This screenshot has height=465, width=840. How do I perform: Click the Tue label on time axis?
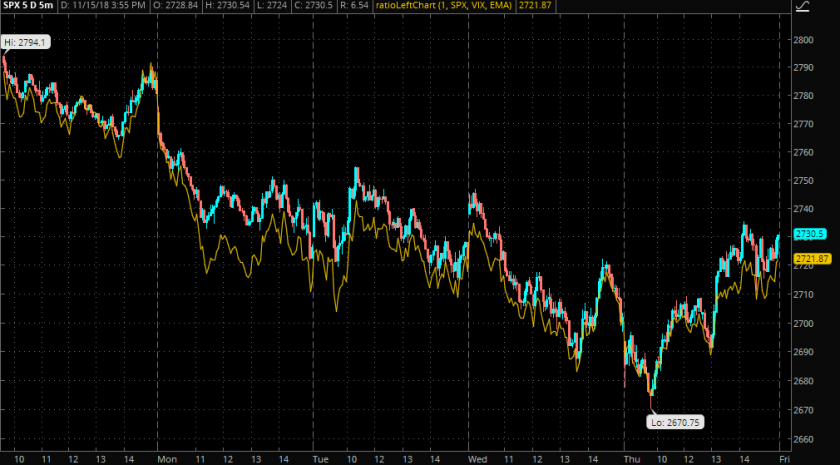(320, 458)
